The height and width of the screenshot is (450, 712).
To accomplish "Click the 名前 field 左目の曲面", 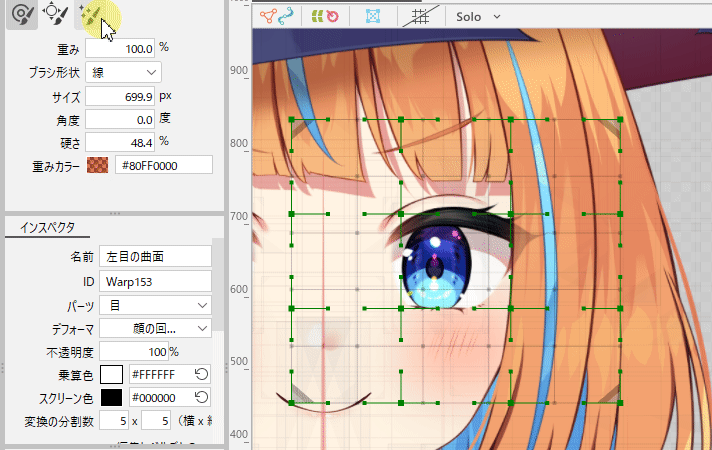I will (155, 257).
